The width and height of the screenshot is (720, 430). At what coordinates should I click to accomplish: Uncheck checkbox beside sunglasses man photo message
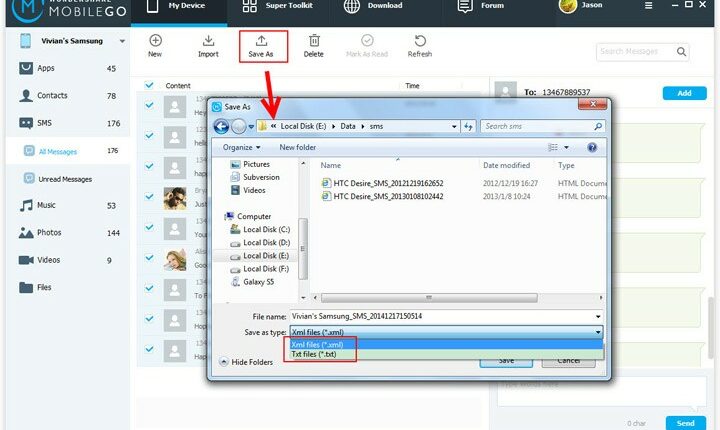click(149, 197)
